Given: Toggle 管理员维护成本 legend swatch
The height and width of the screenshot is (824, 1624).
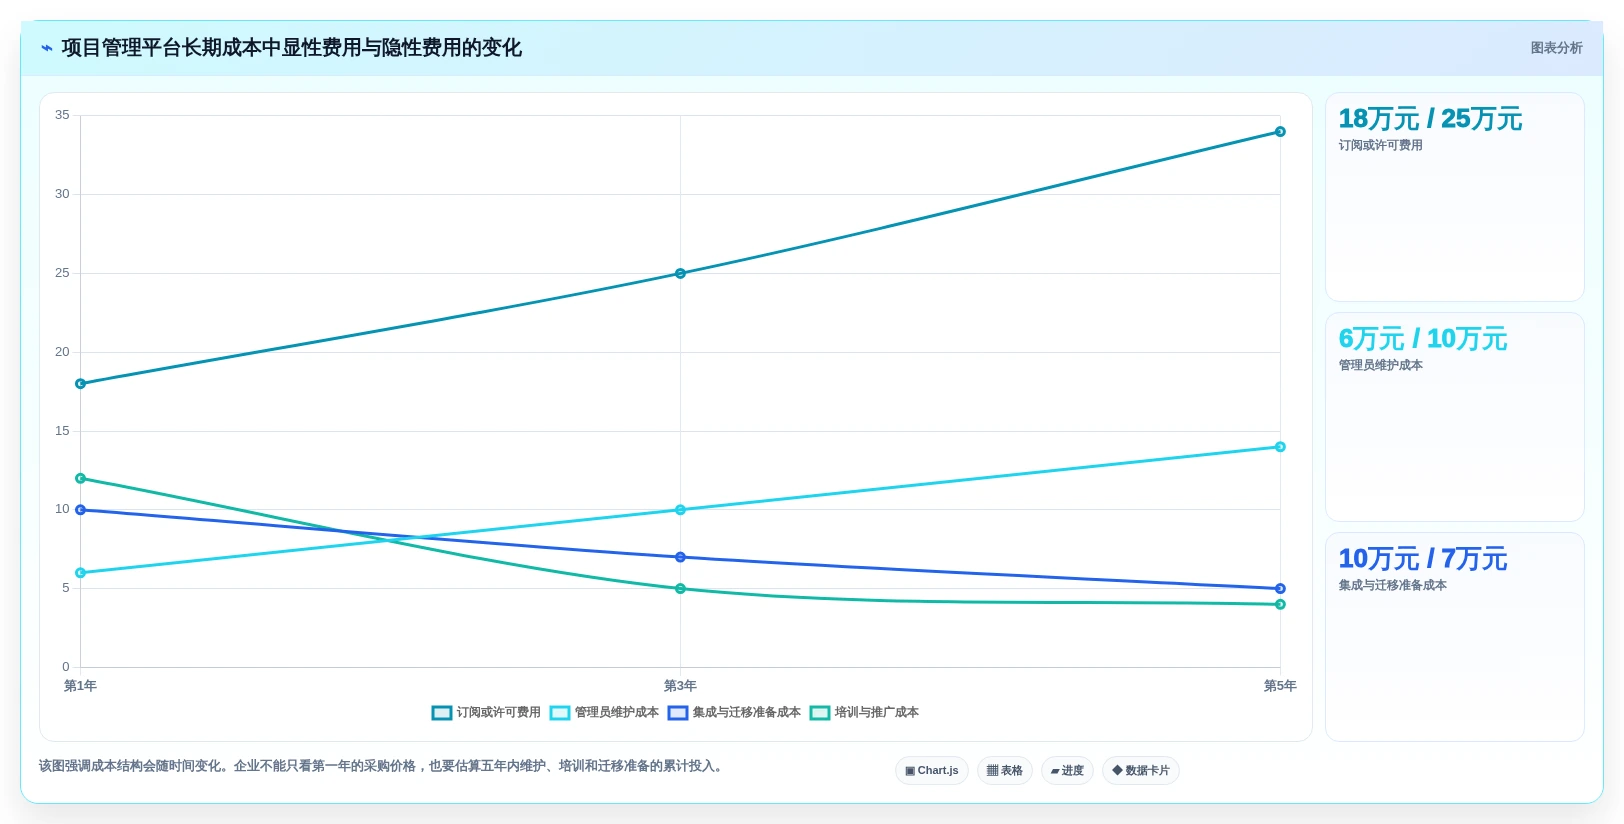Looking at the screenshot, I should pos(560,713).
